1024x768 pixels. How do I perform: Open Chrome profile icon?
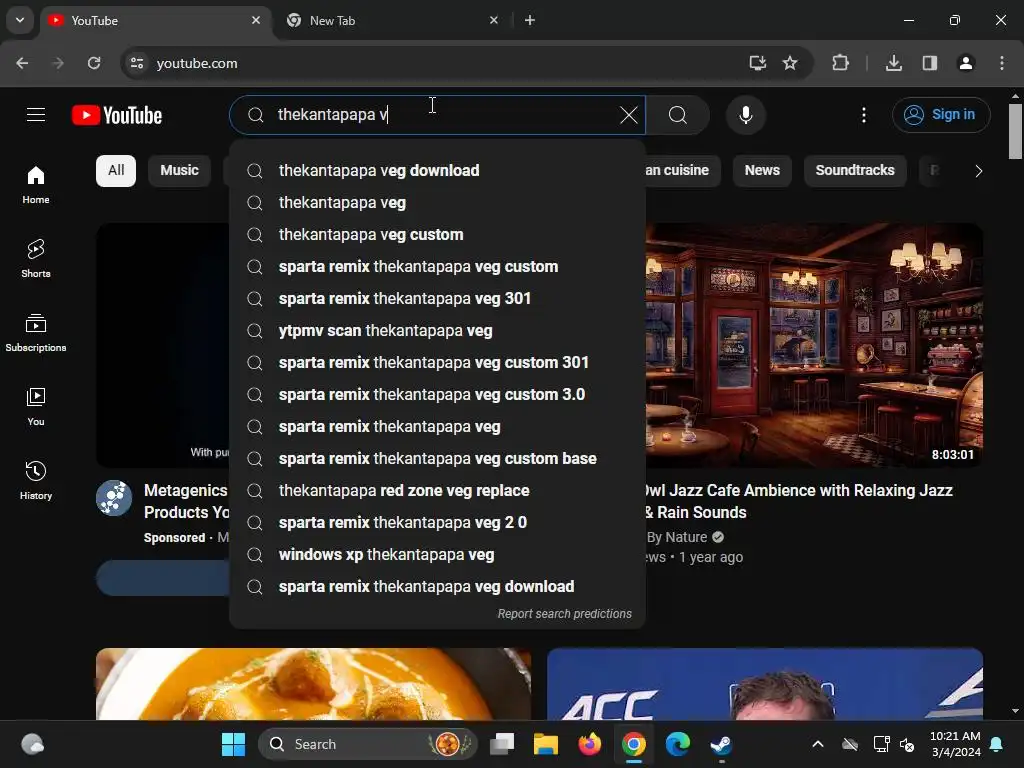pyautogui.click(x=966, y=63)
